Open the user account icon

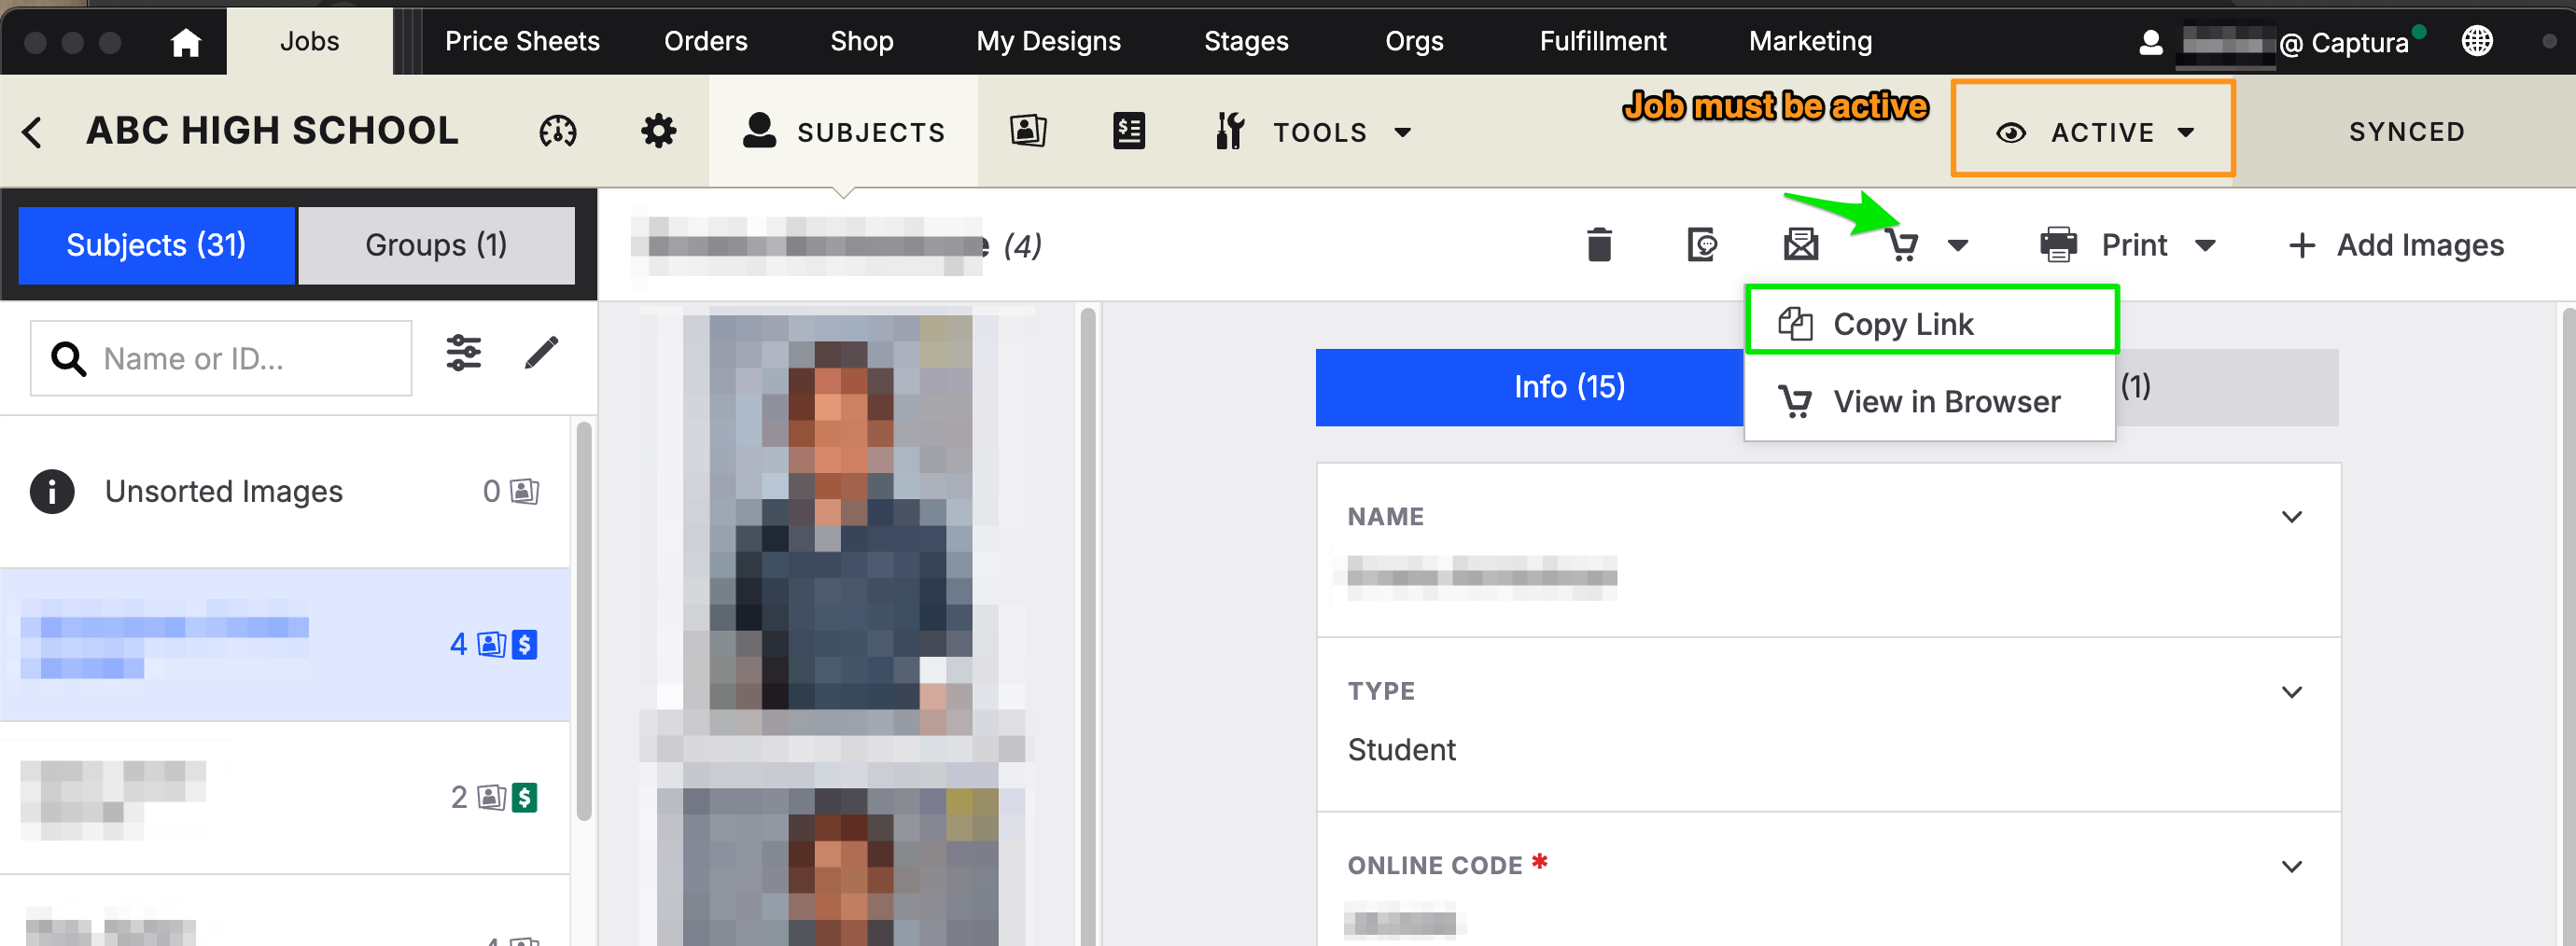[2150, 42]
